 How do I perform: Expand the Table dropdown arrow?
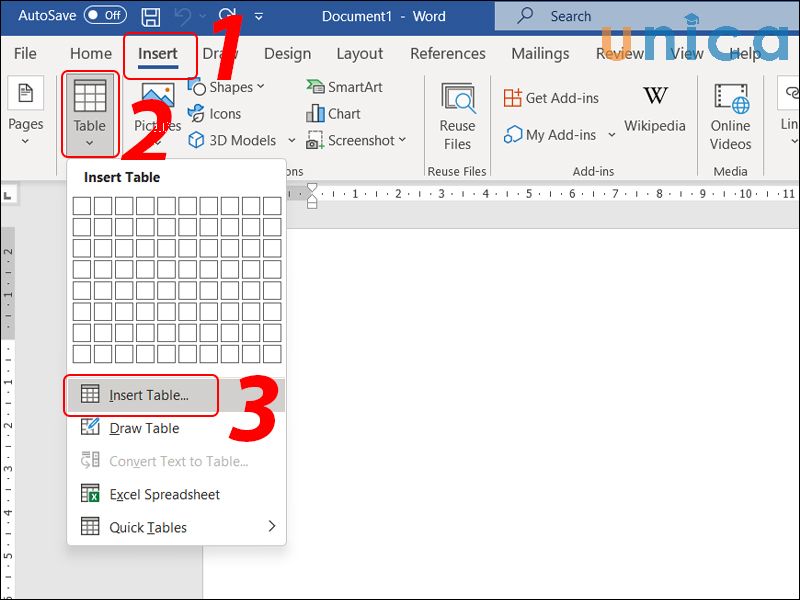(89, 143)
